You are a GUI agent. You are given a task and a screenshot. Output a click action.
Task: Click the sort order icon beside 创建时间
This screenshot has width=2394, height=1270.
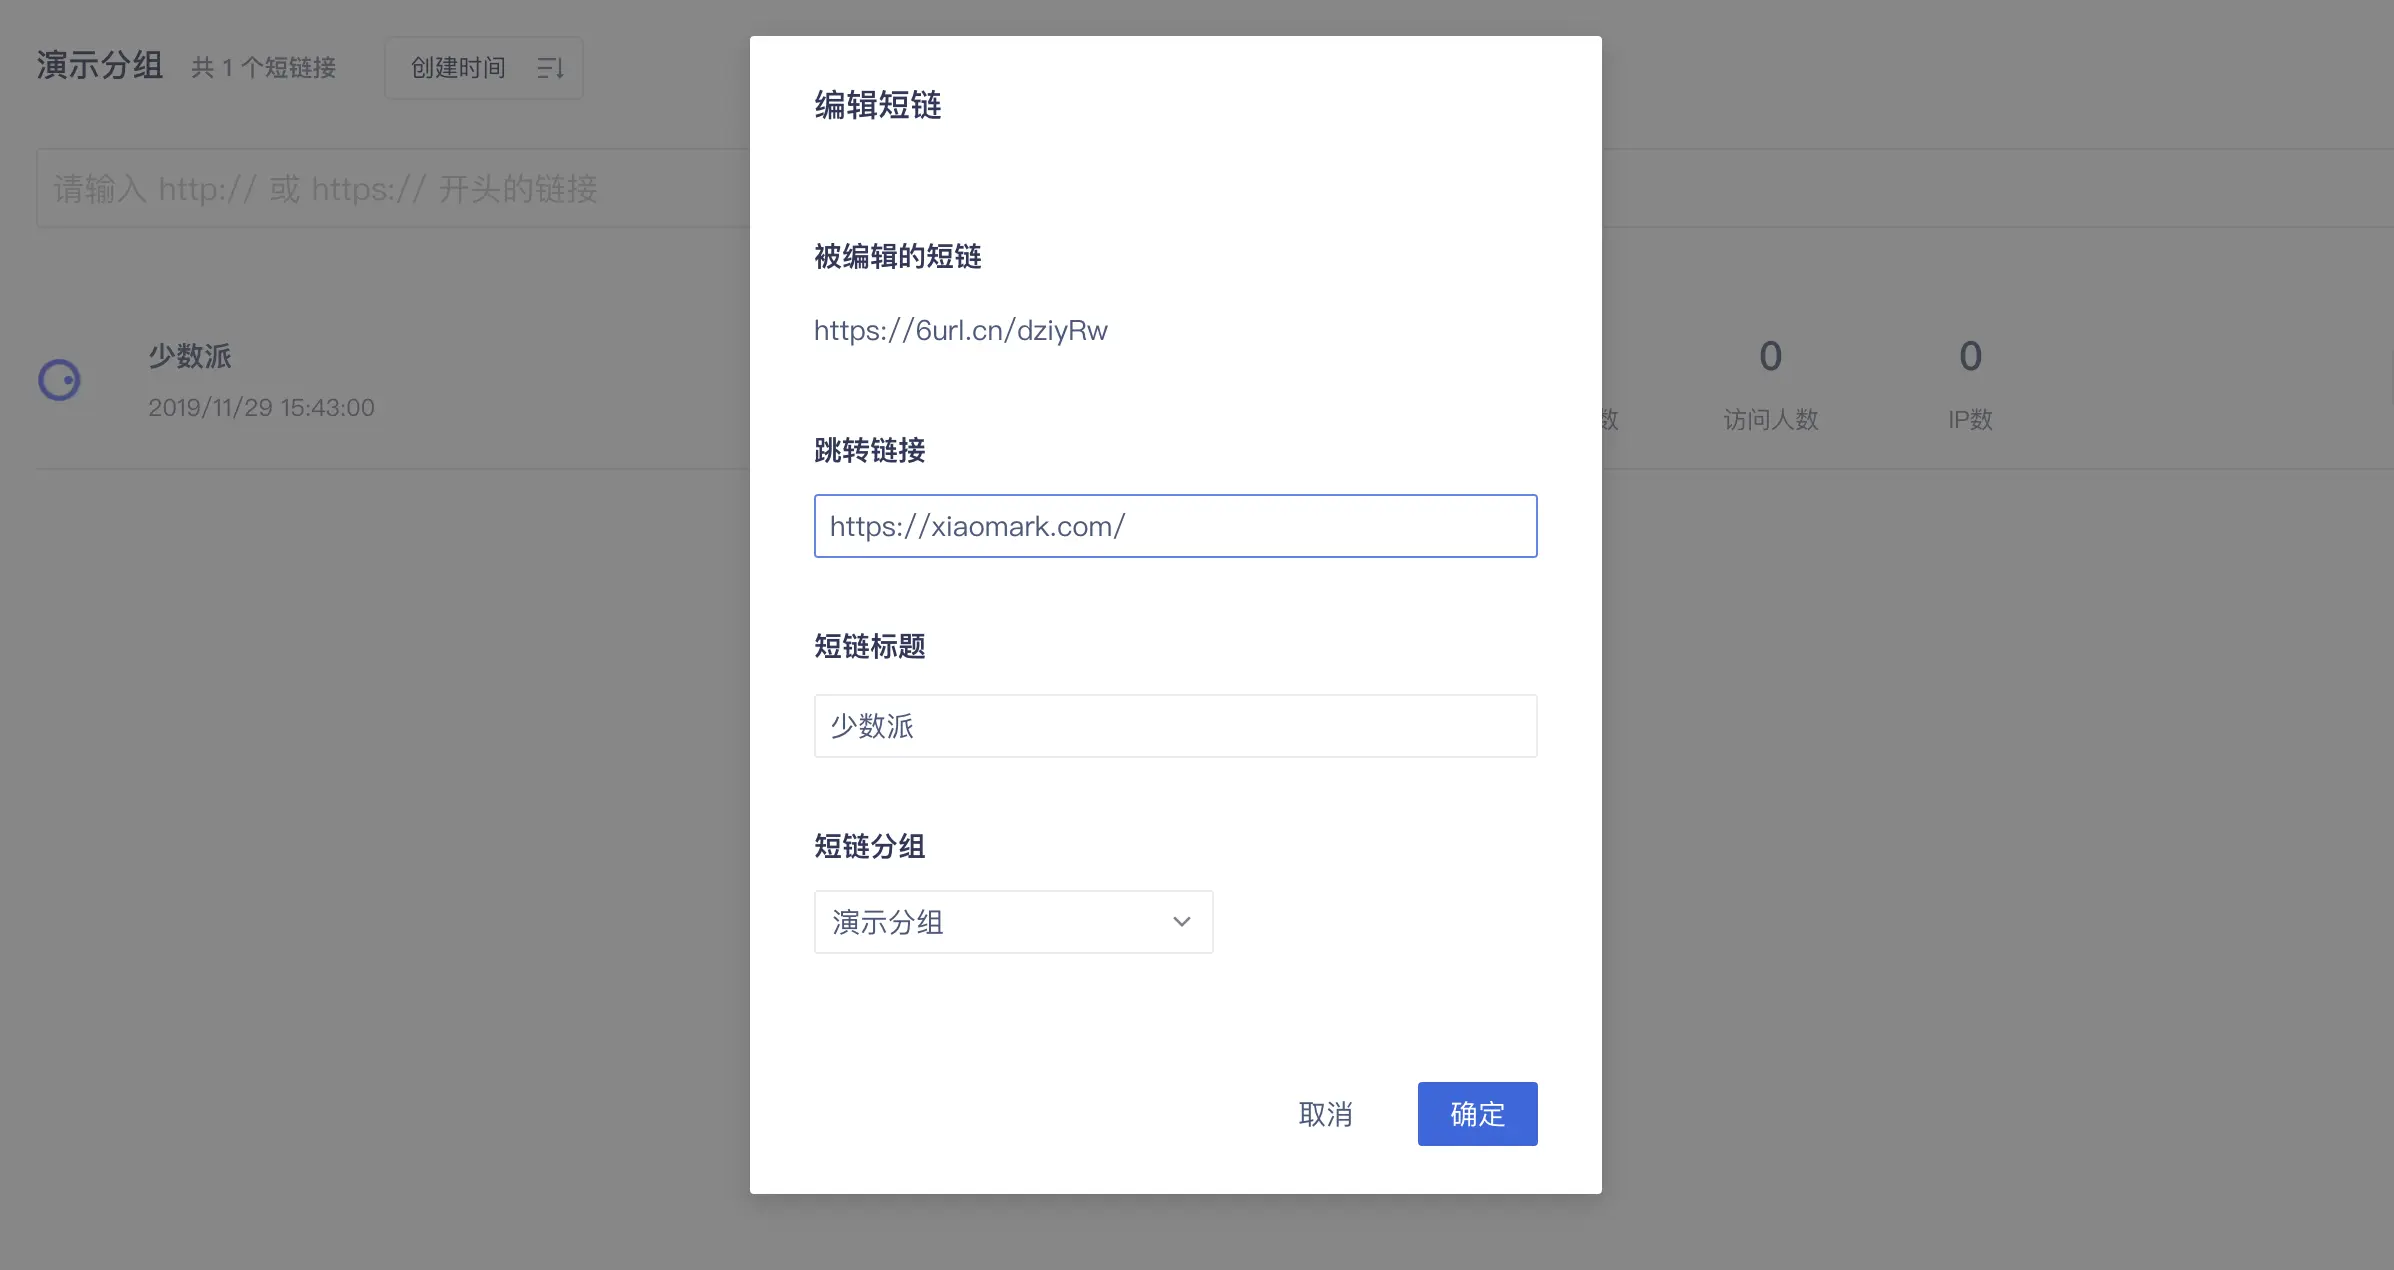tap(550, 68)
